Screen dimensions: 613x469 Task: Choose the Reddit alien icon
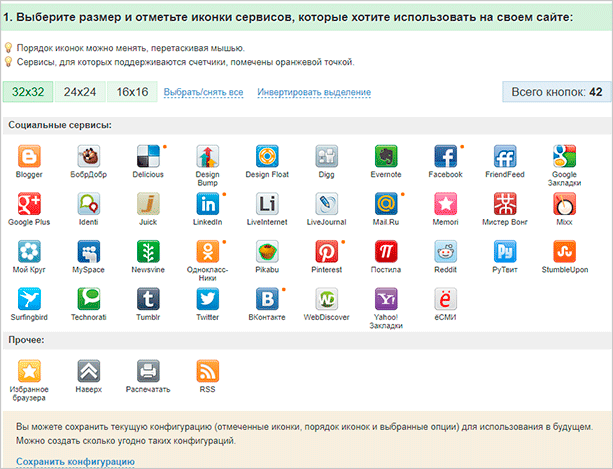(x=445, y=251)
